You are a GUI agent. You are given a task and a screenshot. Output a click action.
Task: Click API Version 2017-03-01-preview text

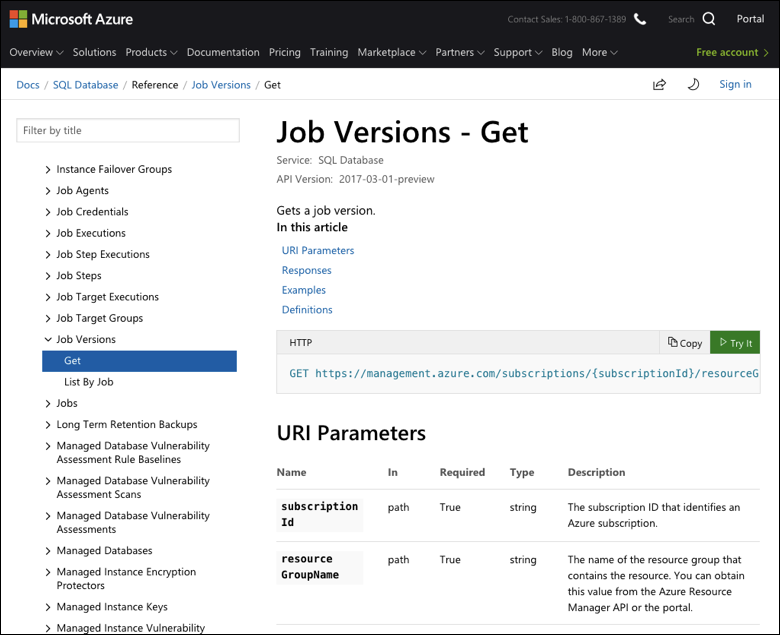pyautogui.click(x=355, y=179)
